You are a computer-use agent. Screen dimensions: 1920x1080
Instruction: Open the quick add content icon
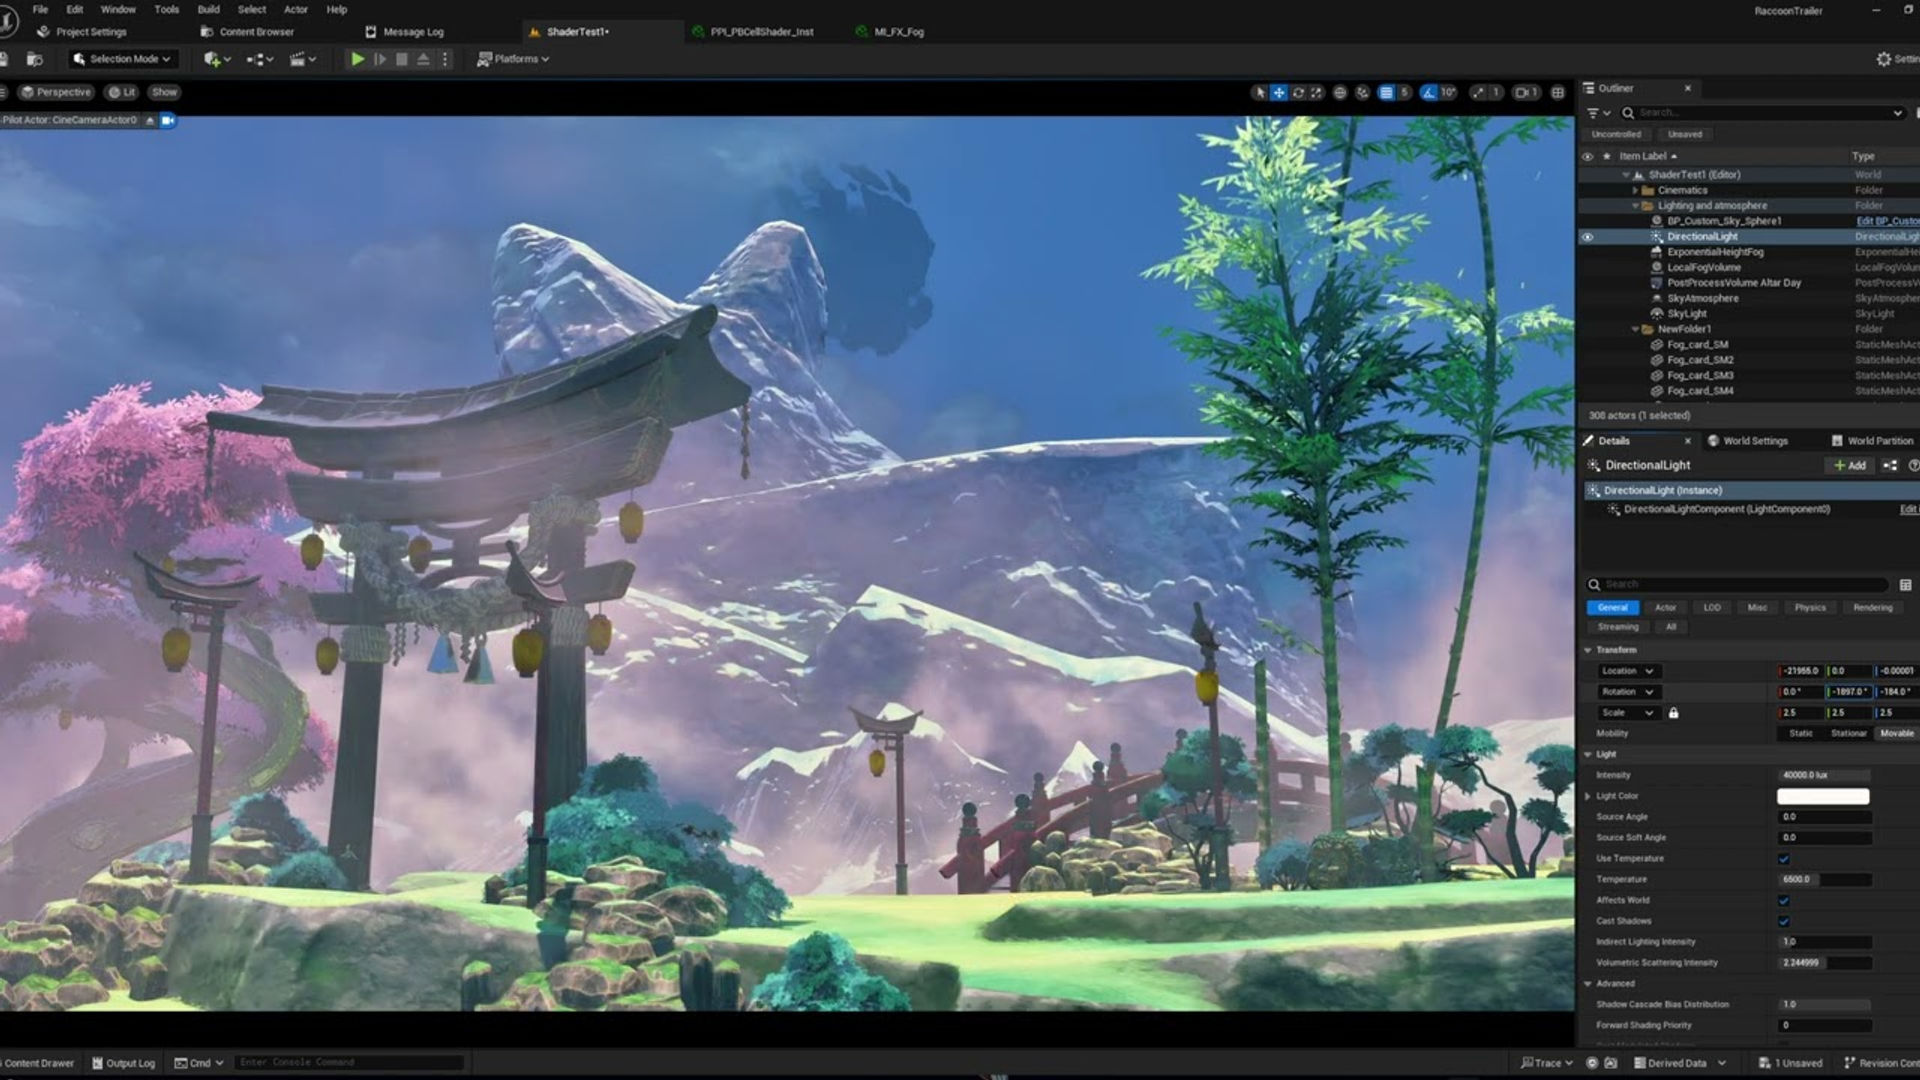(213, 59)
